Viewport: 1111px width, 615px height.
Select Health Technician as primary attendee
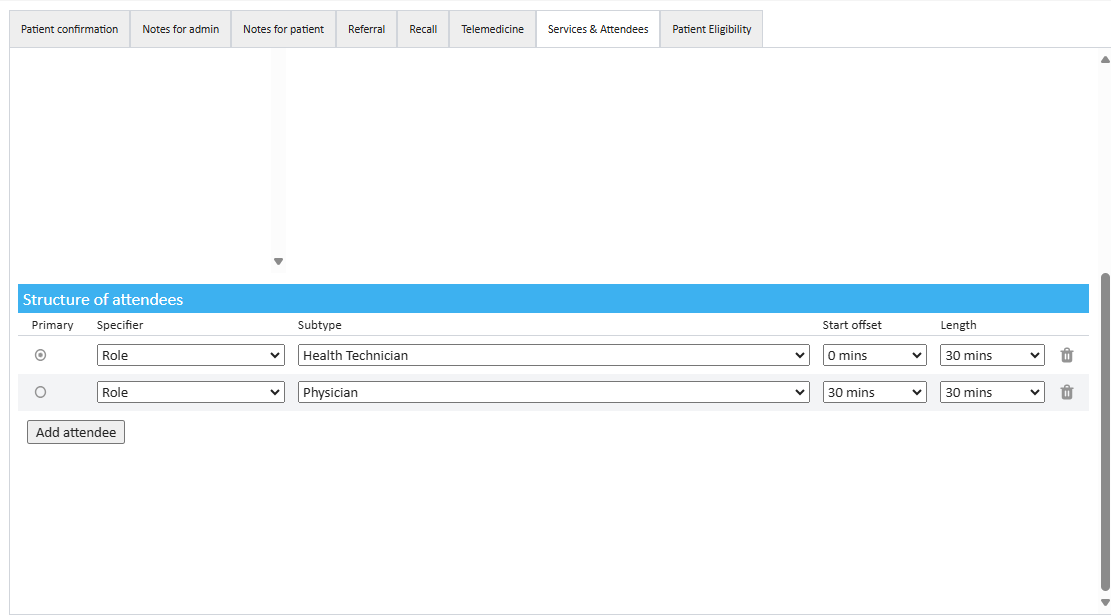pyautogui.click(x=41, y=355)
